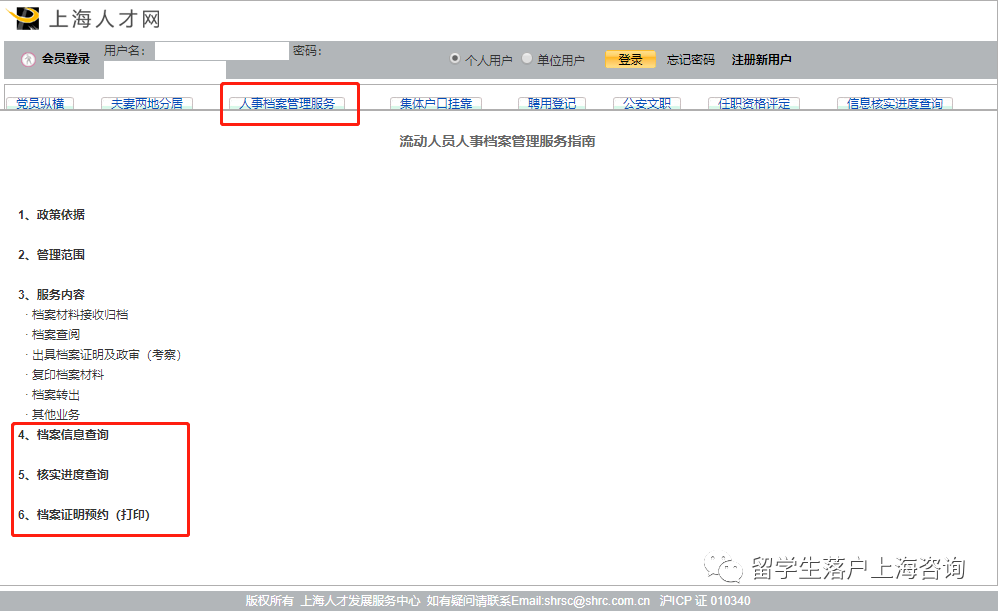Screen dimensions: 998x612
Task: Switch to the 人事档案管理服务 tab
Action: pos(289,101)
